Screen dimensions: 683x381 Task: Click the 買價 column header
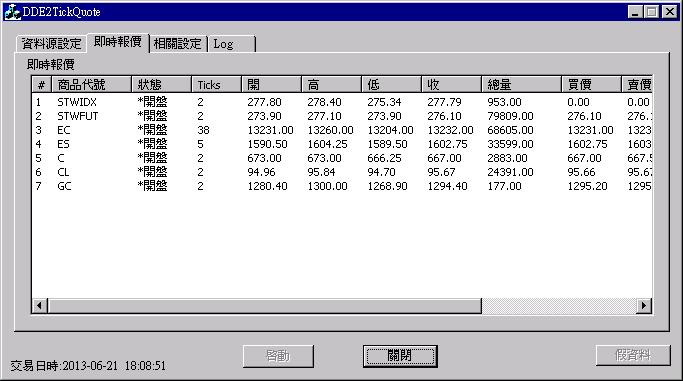591,84
